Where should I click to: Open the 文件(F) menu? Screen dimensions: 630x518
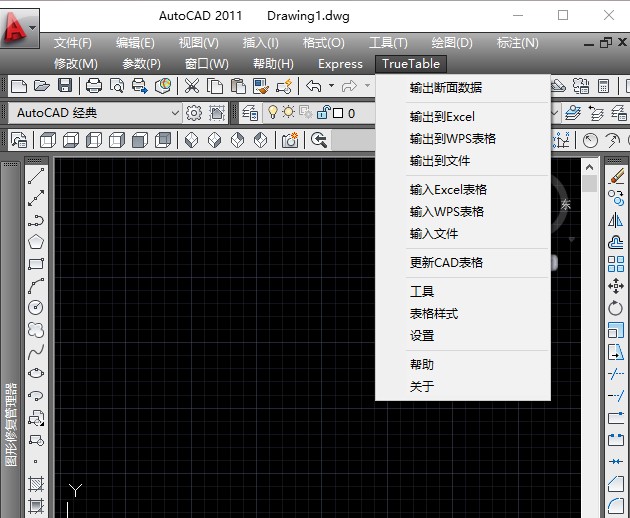coord(73,43)
